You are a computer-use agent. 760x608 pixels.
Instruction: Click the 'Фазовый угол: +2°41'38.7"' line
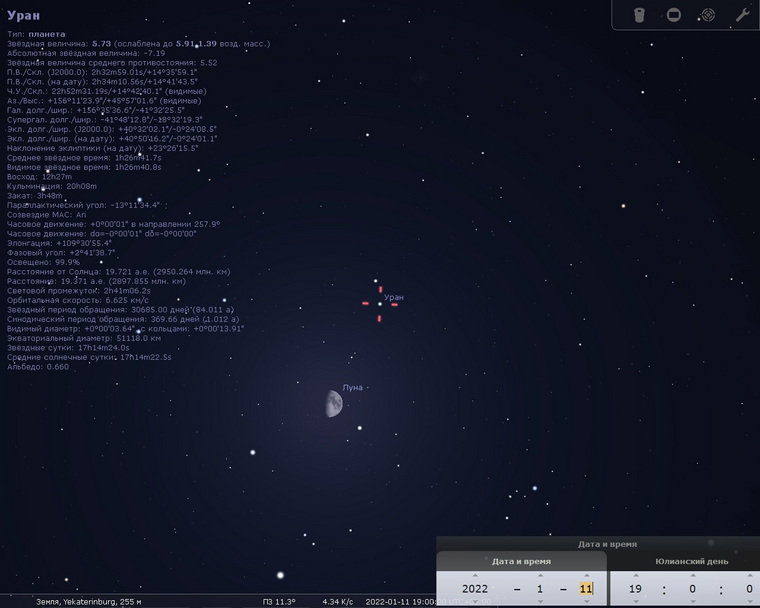coord(61,253)
